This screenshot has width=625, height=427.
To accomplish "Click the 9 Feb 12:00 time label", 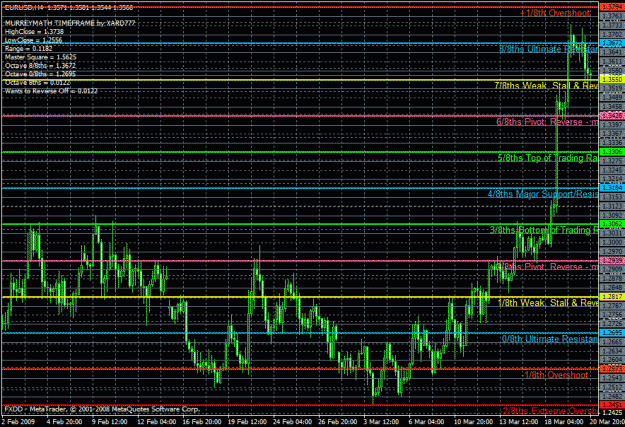I will click(110, 422).
